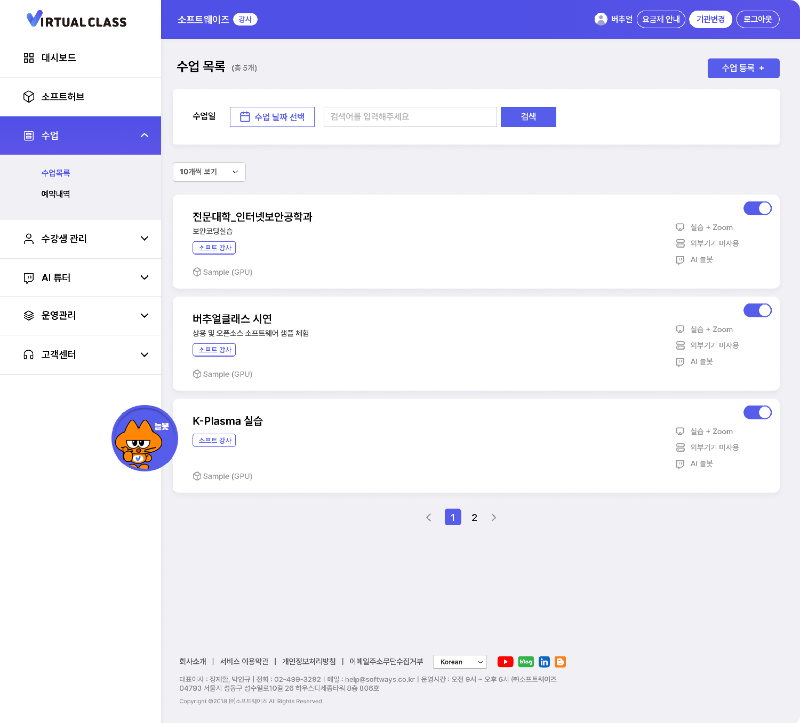
Task: Select 예약내역 under the 수업 menu
Action: pos(56,194)
